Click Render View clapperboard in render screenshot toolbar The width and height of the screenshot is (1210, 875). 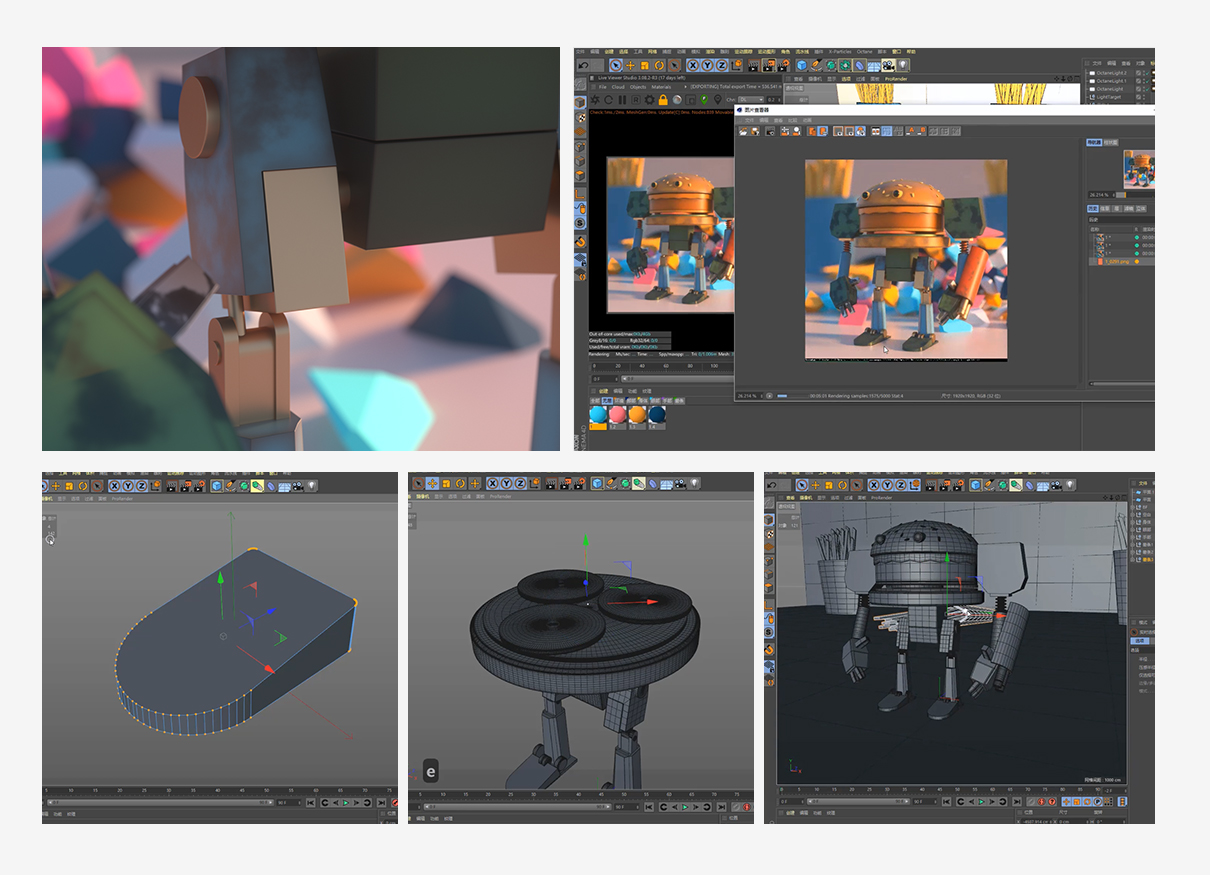[x=754, y=65]
